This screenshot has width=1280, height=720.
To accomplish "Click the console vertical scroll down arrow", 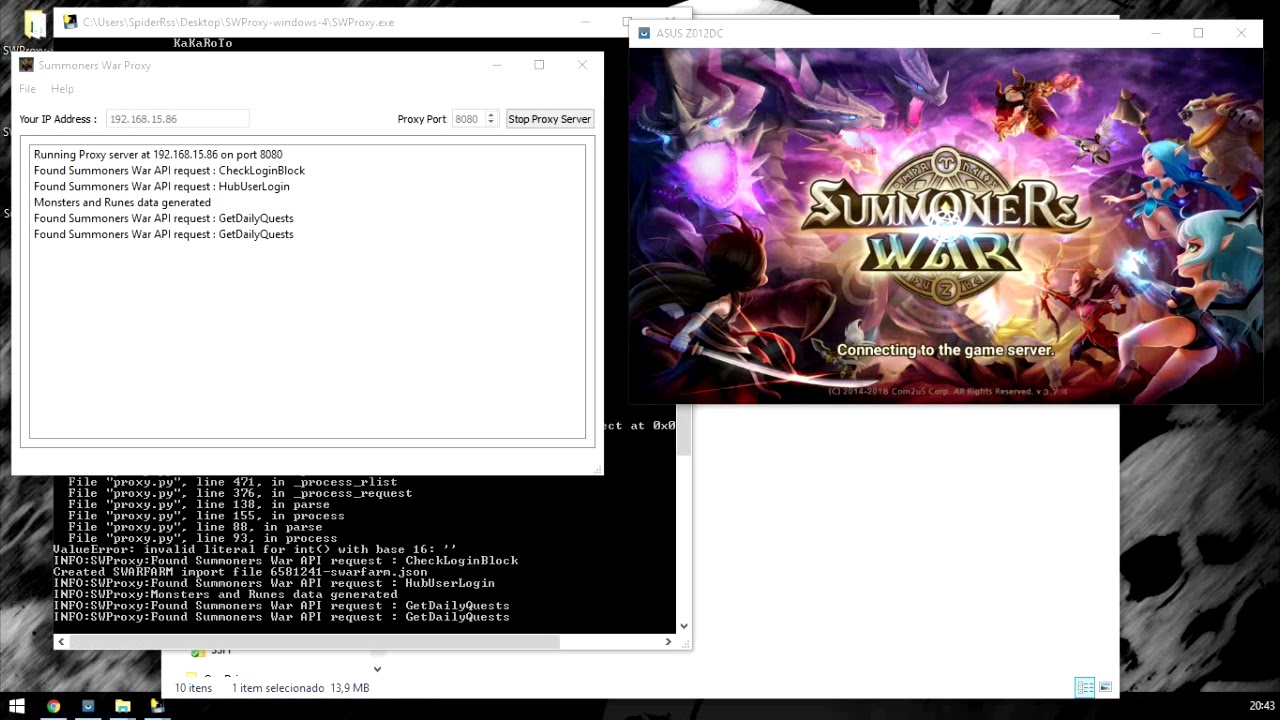I will pyautogui.click(x=684, y=626).
